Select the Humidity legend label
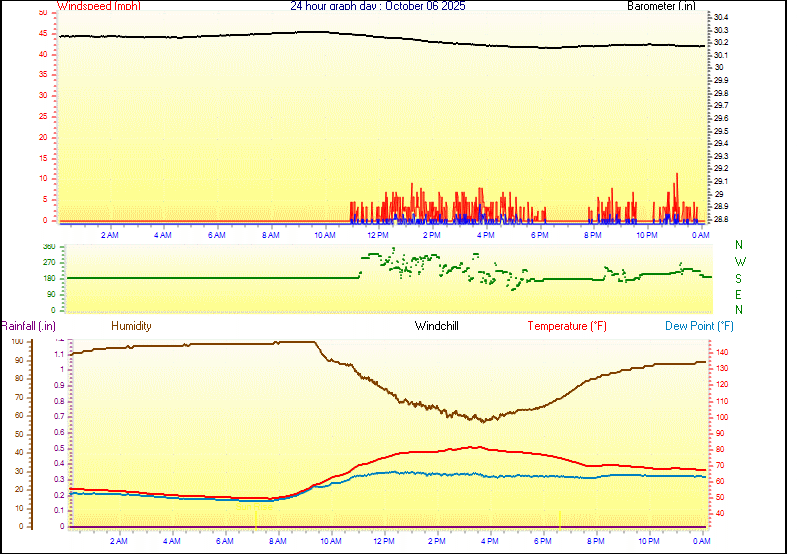The width and height of the screenshot is (798, 554). point(131,326)
